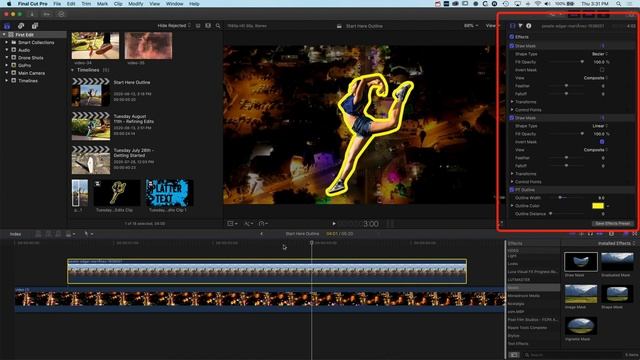Click the append clip icon above timeline
640x360 pixels.
[58, 234]
